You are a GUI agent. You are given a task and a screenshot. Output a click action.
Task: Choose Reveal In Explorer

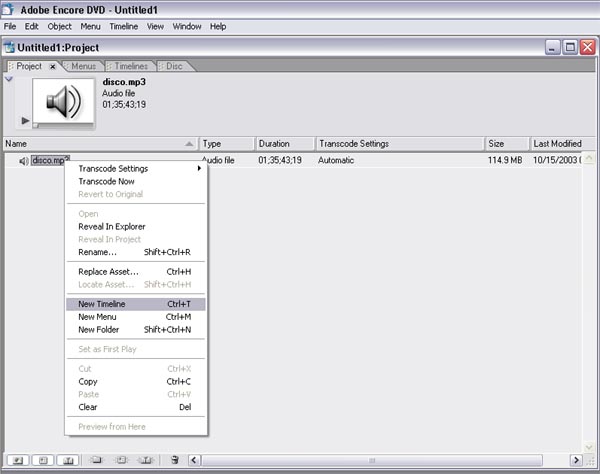[x=136, y=226]
